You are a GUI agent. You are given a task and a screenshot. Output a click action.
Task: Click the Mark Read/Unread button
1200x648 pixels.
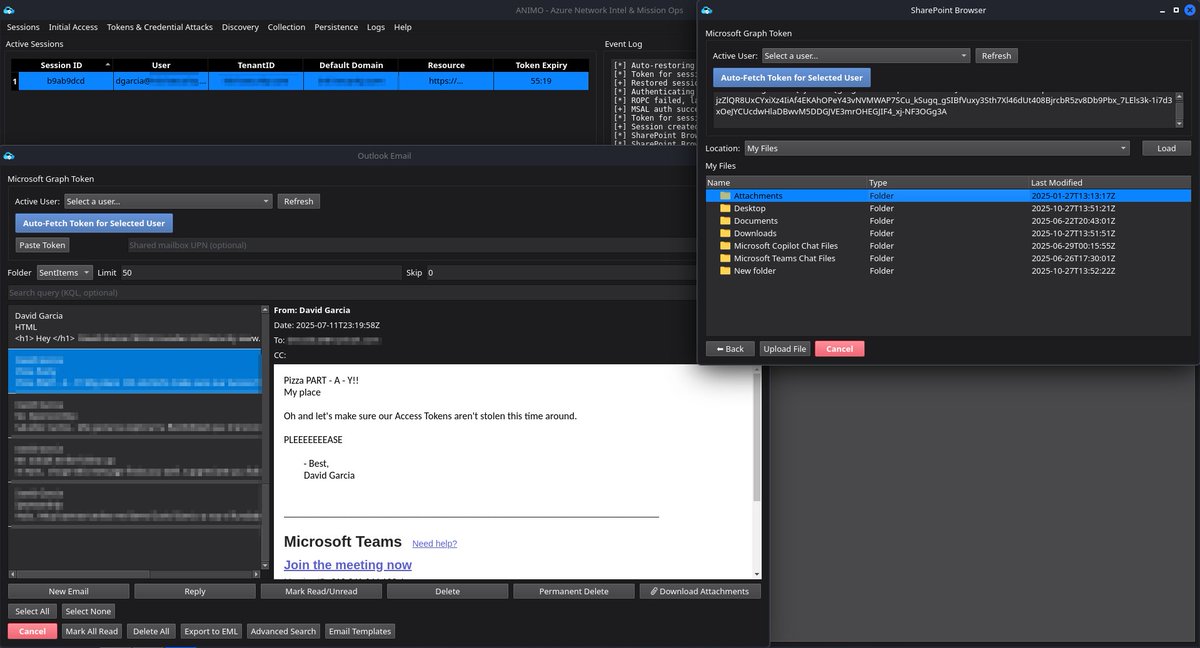(321, 591)
